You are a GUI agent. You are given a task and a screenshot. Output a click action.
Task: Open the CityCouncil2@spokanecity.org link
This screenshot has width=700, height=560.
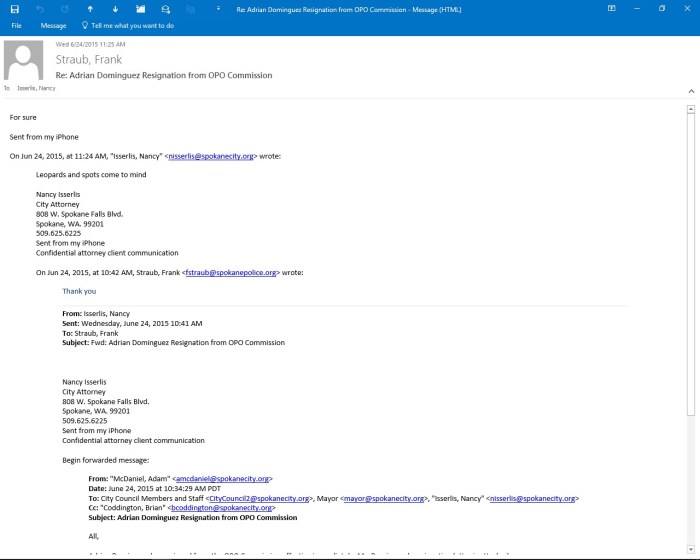coord(259,498)
